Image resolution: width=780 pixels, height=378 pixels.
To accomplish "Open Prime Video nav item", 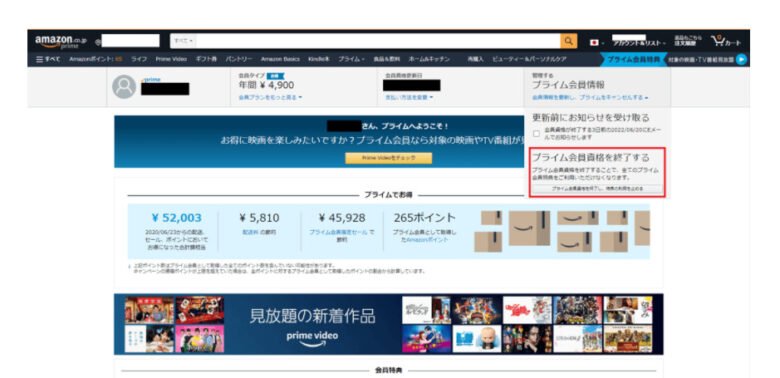I will (x=171, y=59).
